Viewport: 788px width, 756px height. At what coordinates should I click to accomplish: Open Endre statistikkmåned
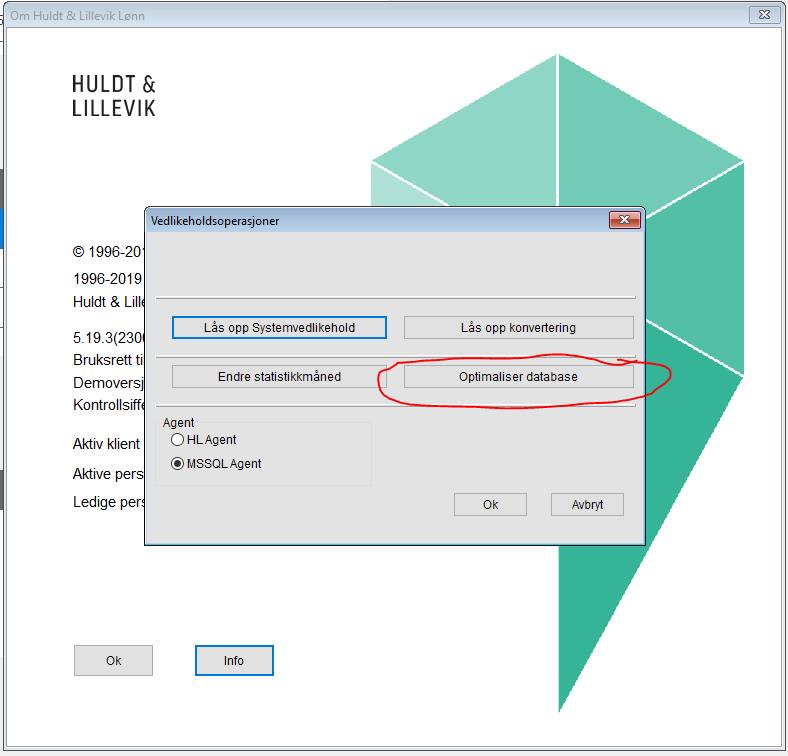[279, 376]
